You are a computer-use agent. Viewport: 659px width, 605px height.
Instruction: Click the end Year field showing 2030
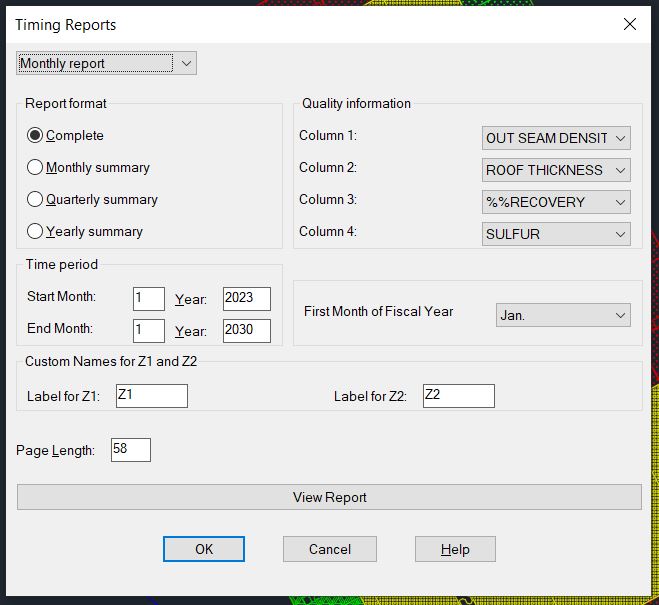coord(247,331)
